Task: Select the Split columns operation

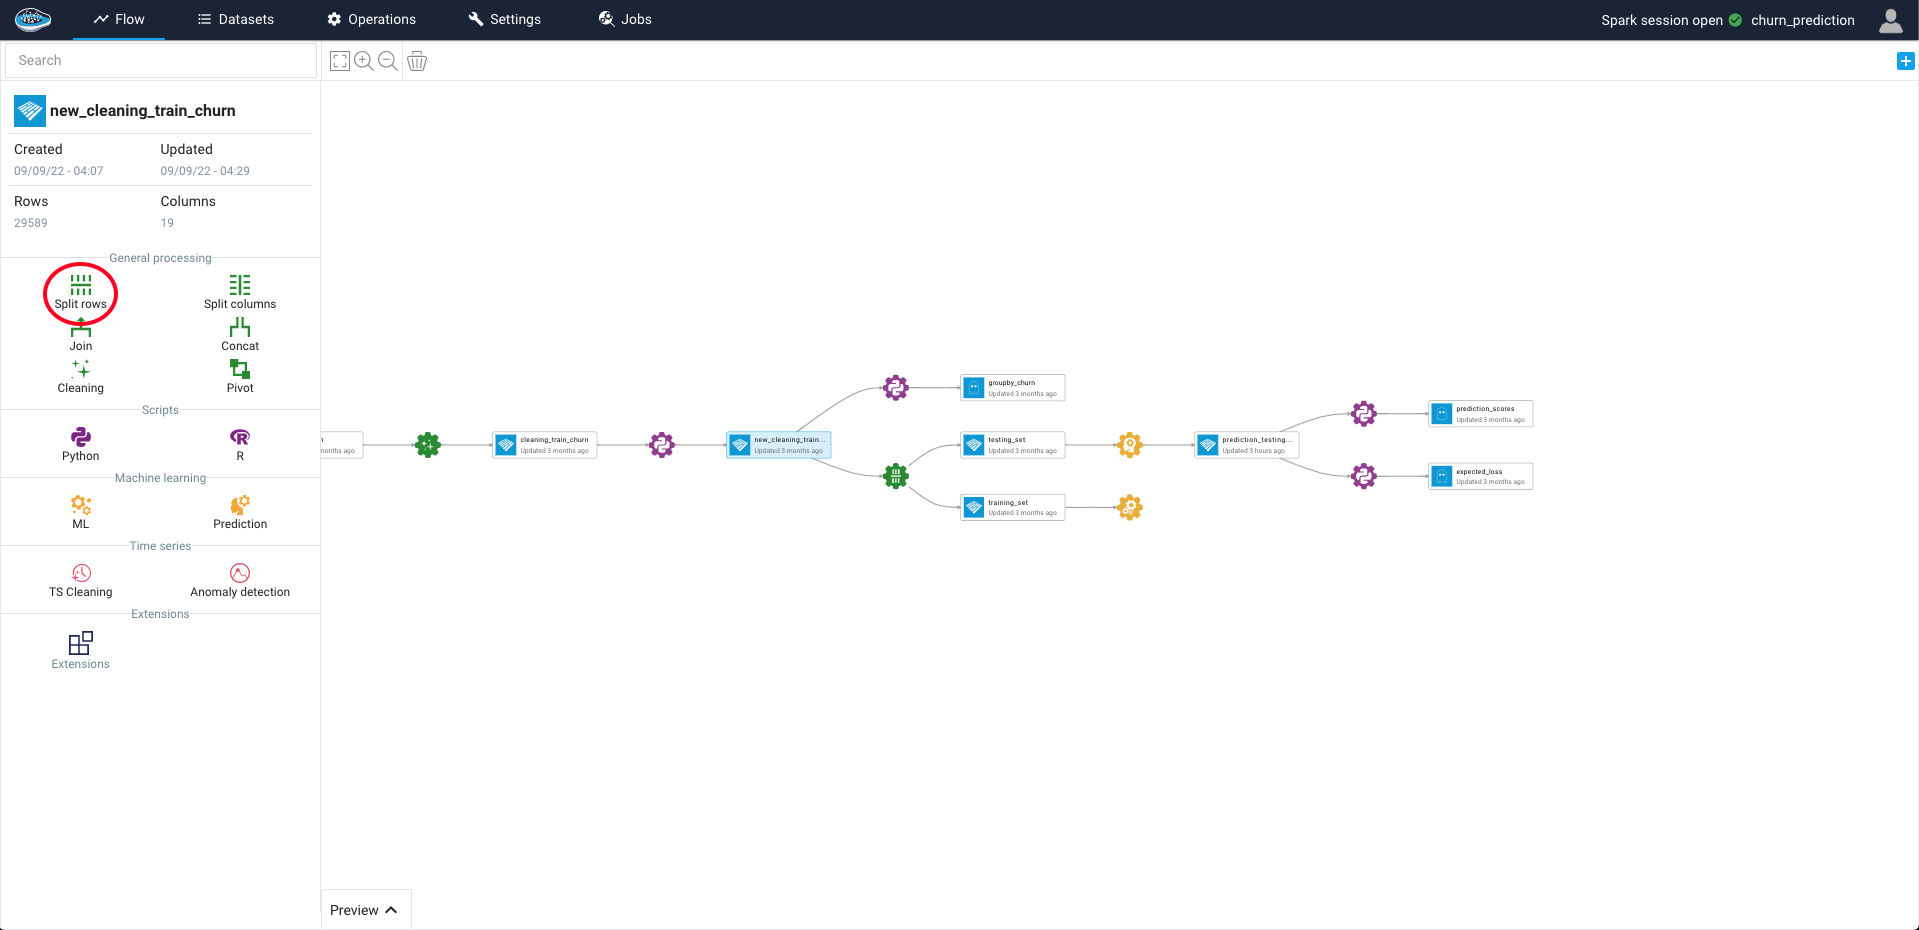Action: coord(239,290)
